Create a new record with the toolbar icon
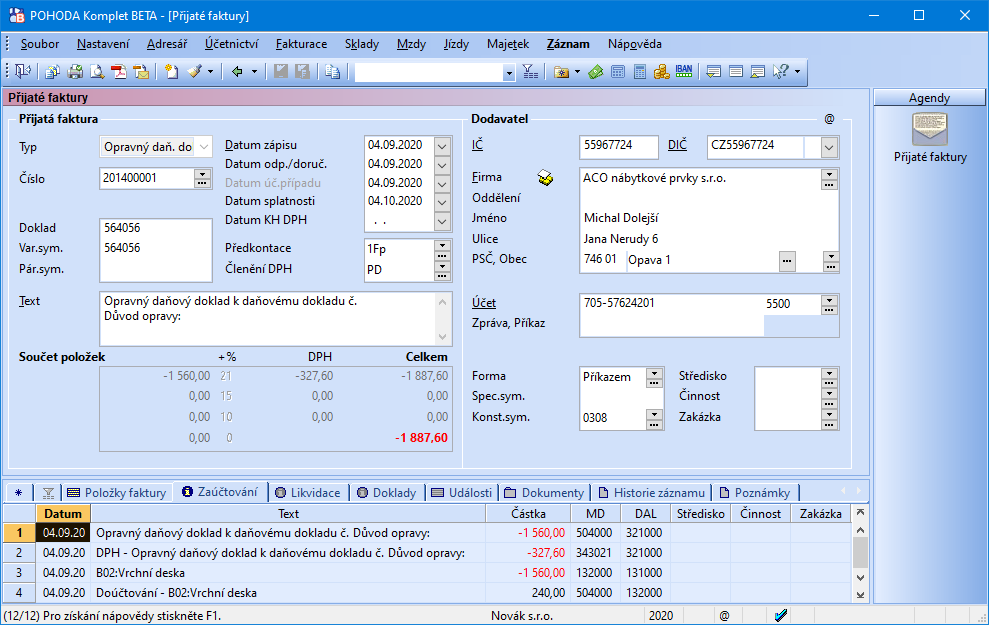 [171, 72]
